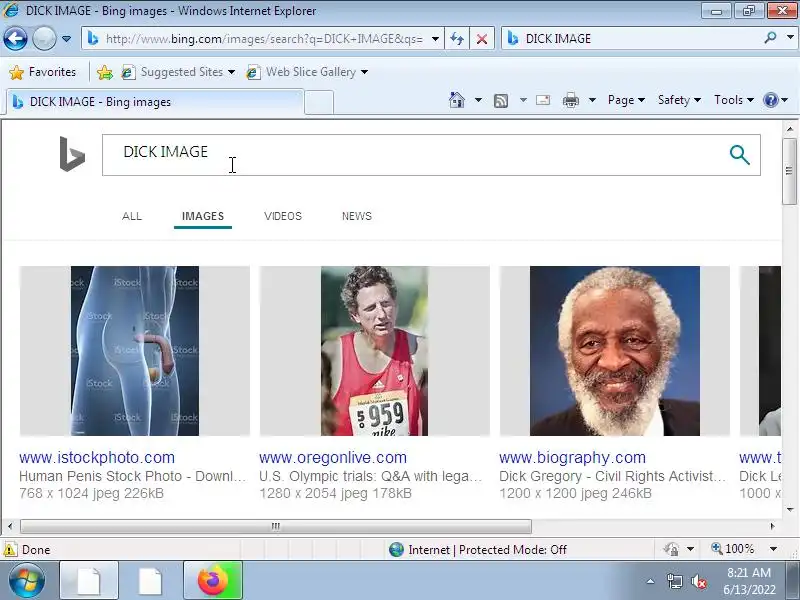Switch to the NEWS results tab

click(x=357, y=216)
